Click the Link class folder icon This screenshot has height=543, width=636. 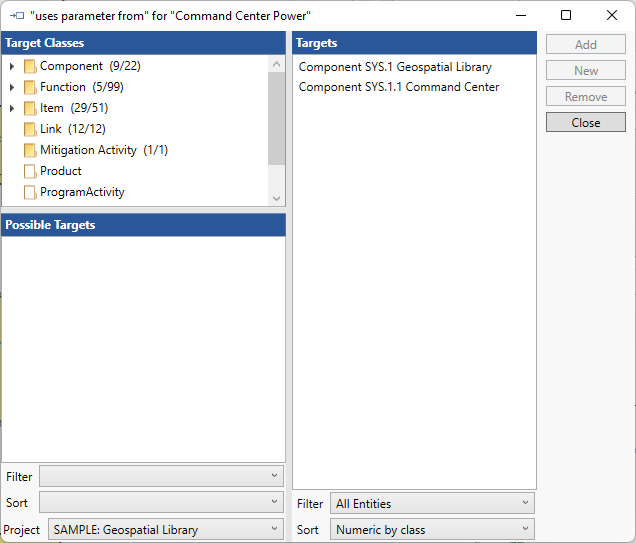click(x=30, y=129)
